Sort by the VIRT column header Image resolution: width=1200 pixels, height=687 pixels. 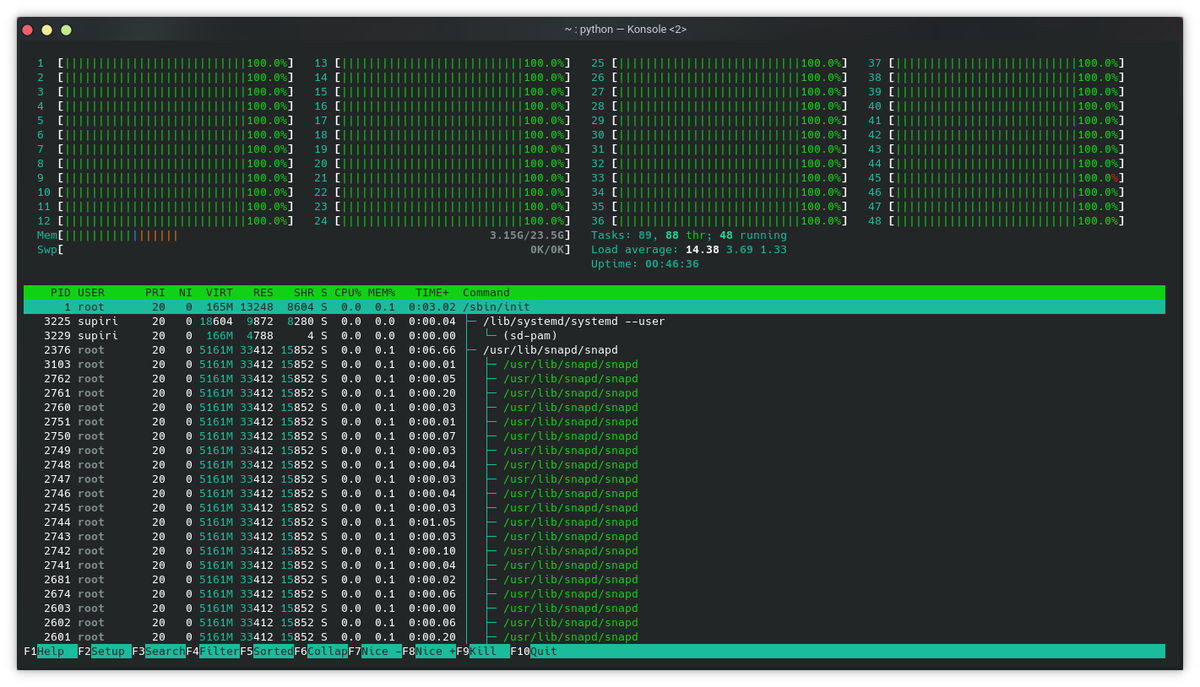click(x=219, y=292)
